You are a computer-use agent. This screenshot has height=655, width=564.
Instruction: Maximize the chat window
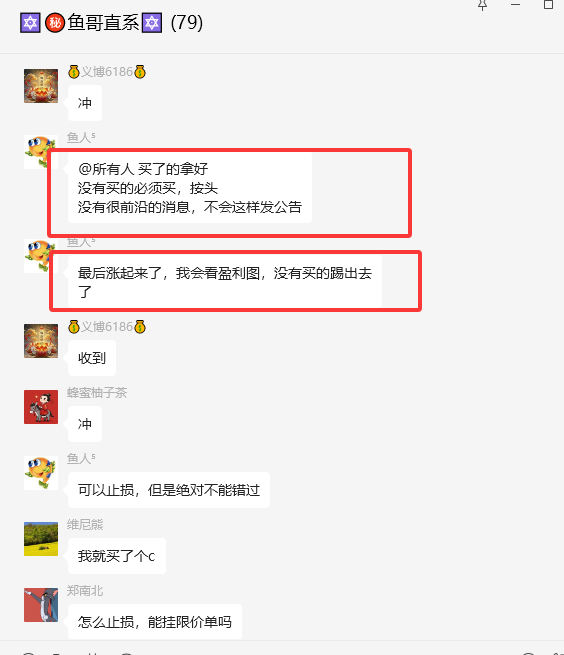[x=548, y=5]
